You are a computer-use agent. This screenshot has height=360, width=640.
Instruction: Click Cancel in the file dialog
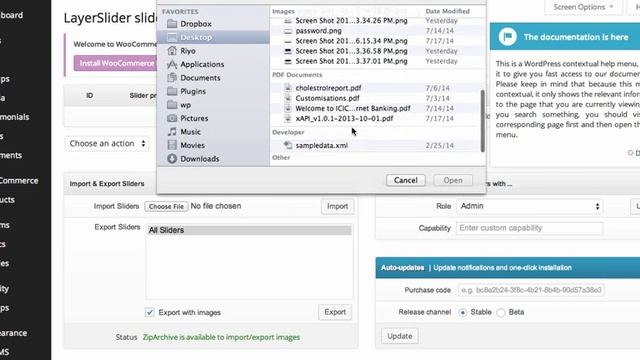coord(406,180)
